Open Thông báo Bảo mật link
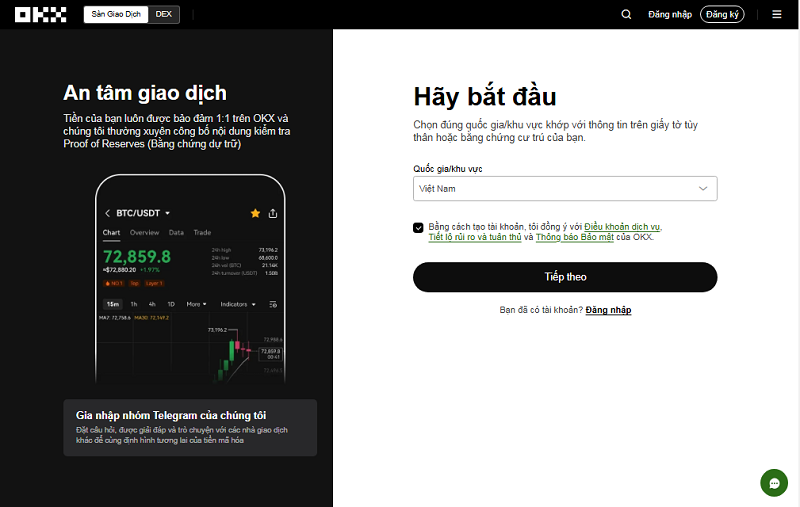 [x=574, y=237]
